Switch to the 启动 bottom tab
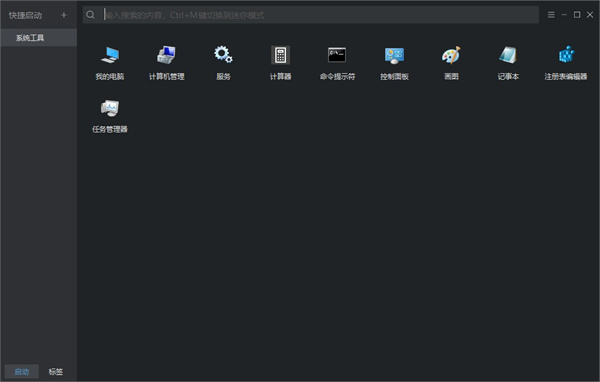 point(21,372)
